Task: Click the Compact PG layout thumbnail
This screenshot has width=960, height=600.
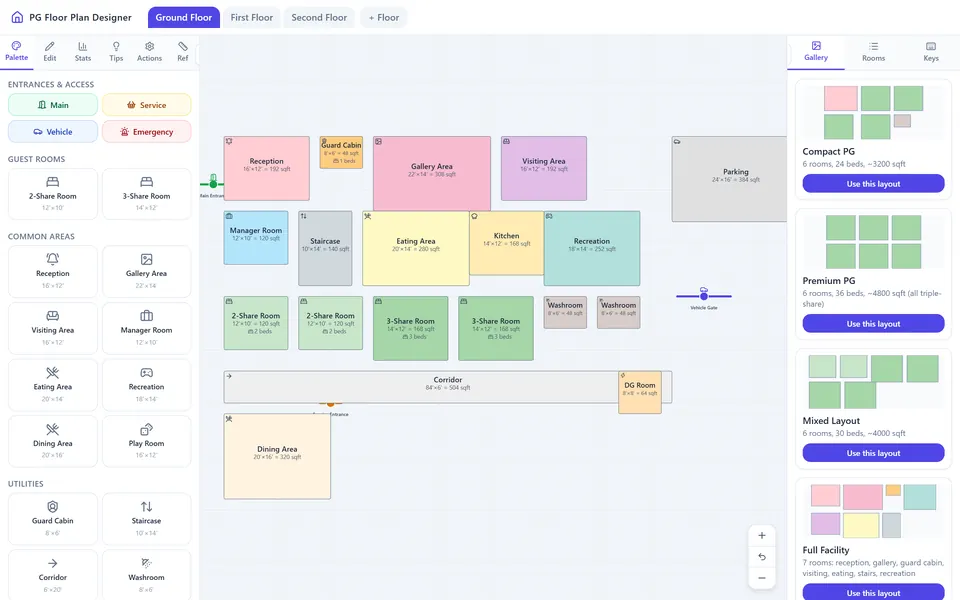Action: pyautogui.click(x=873, y=113)
